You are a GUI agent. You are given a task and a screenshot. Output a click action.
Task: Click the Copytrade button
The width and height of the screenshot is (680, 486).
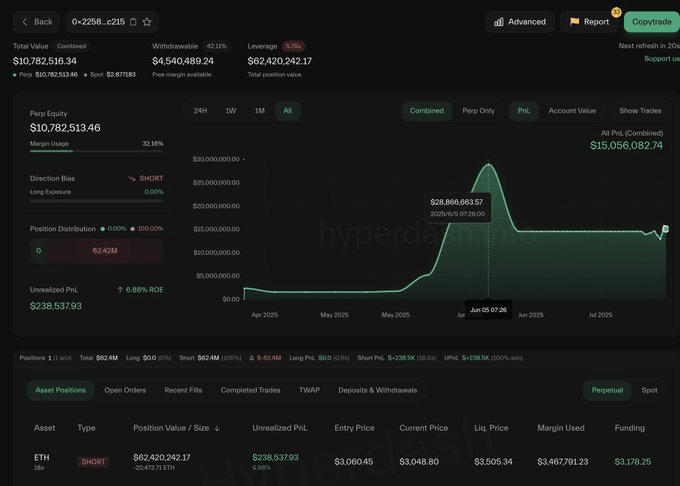click(x=651, y=21)
